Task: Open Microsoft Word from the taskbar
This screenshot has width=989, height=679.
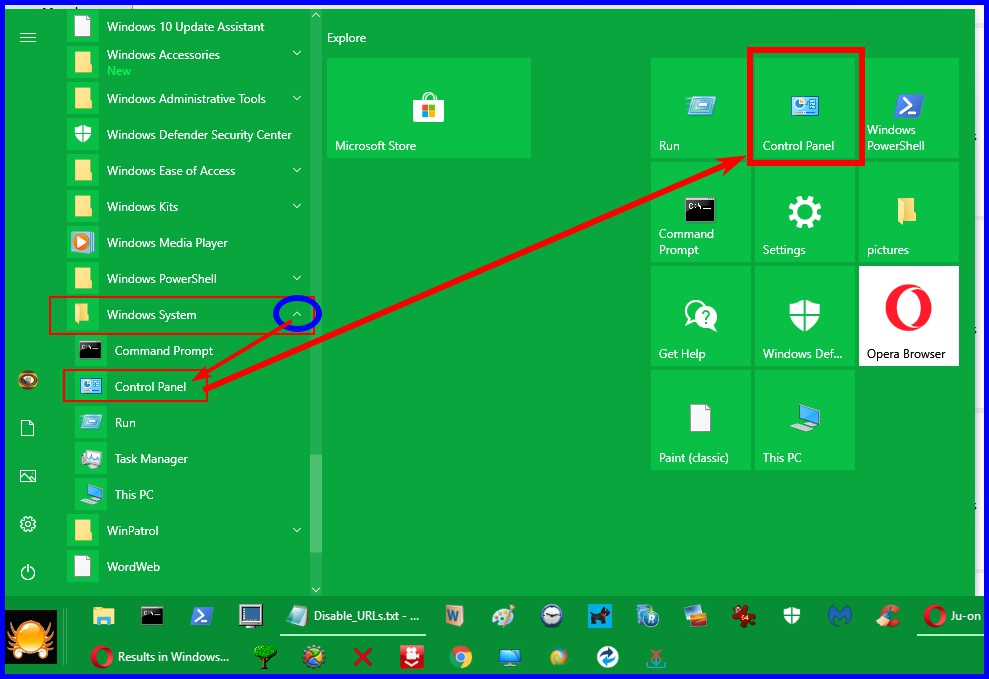Action: click(x=454, y=615)
